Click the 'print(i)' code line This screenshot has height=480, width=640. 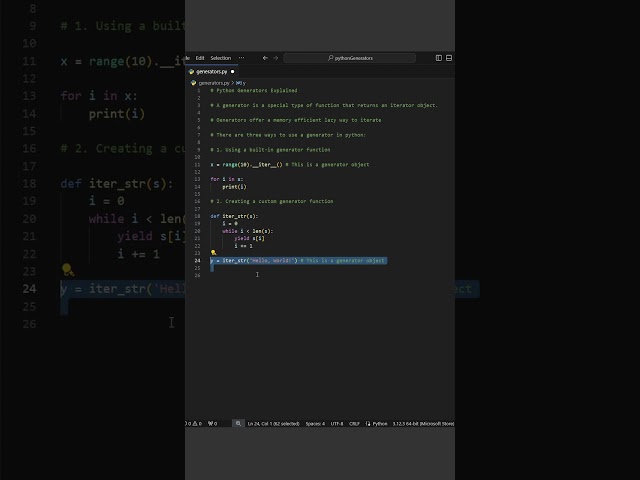tap(234, 187)
